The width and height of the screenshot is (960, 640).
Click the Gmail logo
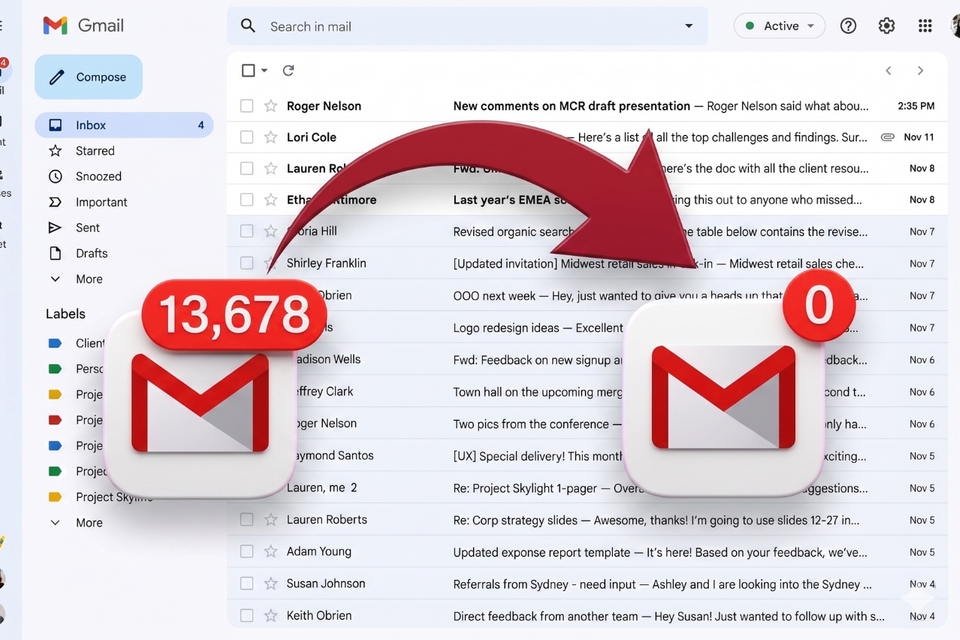(x=83, y=26)
